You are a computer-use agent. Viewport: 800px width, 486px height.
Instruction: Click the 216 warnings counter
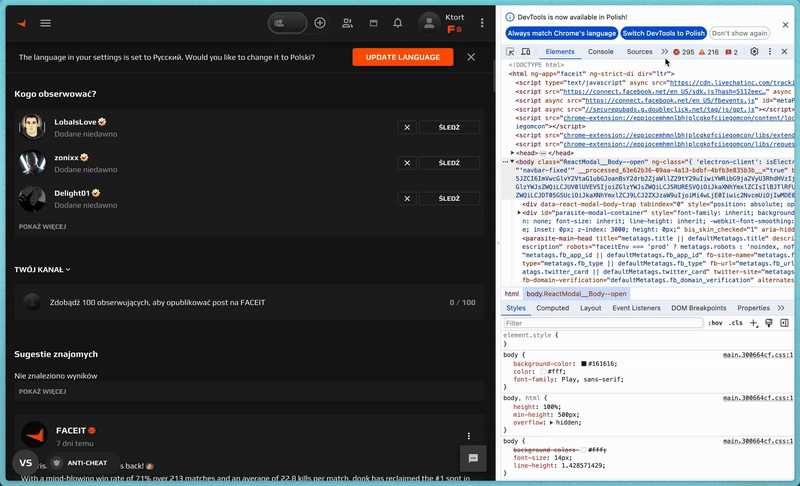point(709,52)
